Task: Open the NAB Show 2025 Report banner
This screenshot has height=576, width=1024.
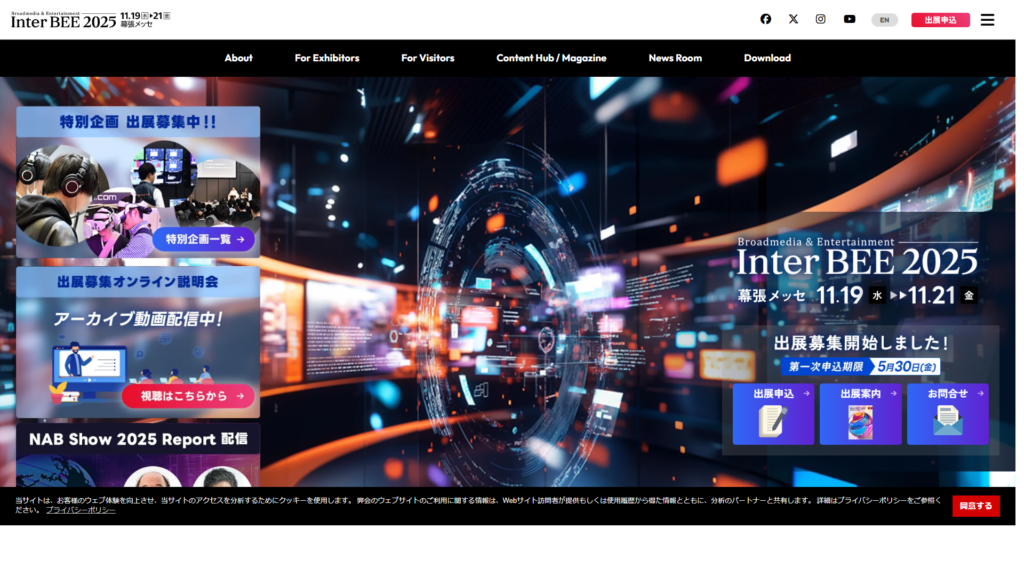Action: (x=138, y=455)
